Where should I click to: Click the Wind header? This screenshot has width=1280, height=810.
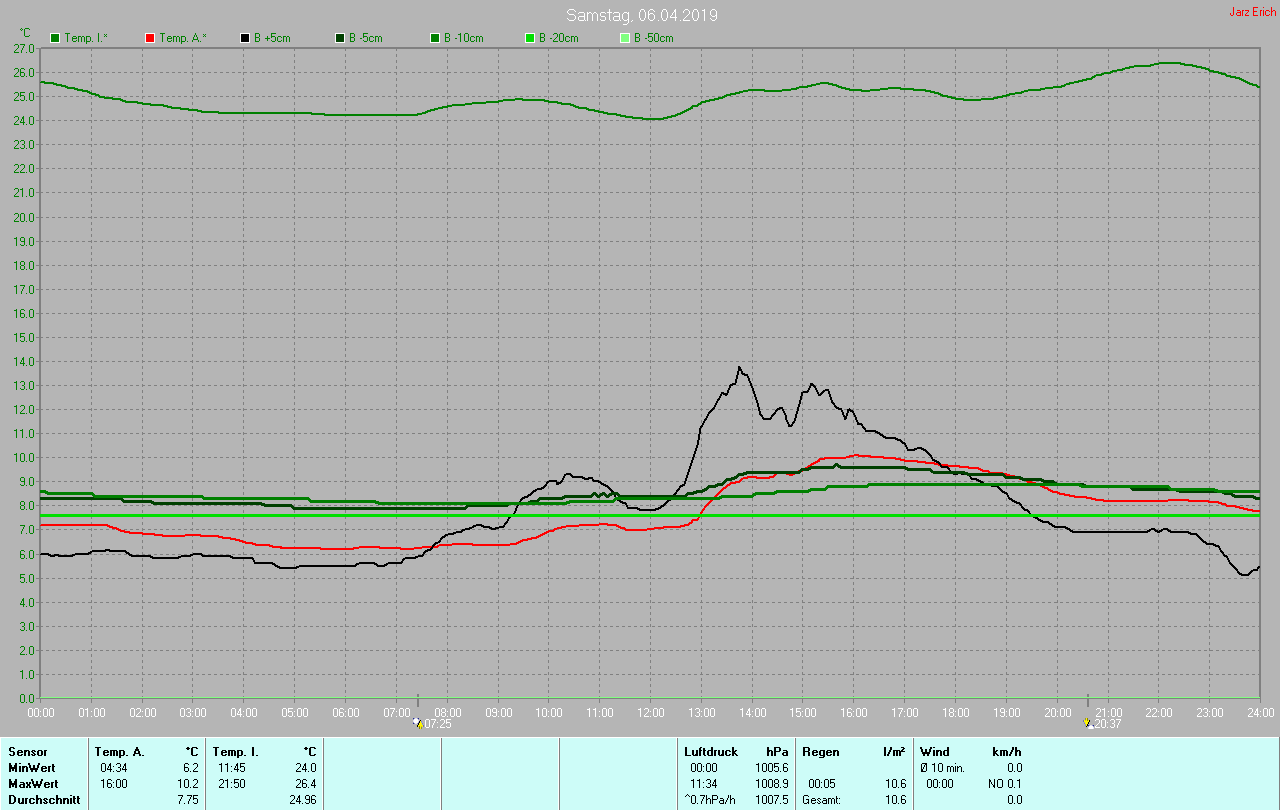(935, 752)
